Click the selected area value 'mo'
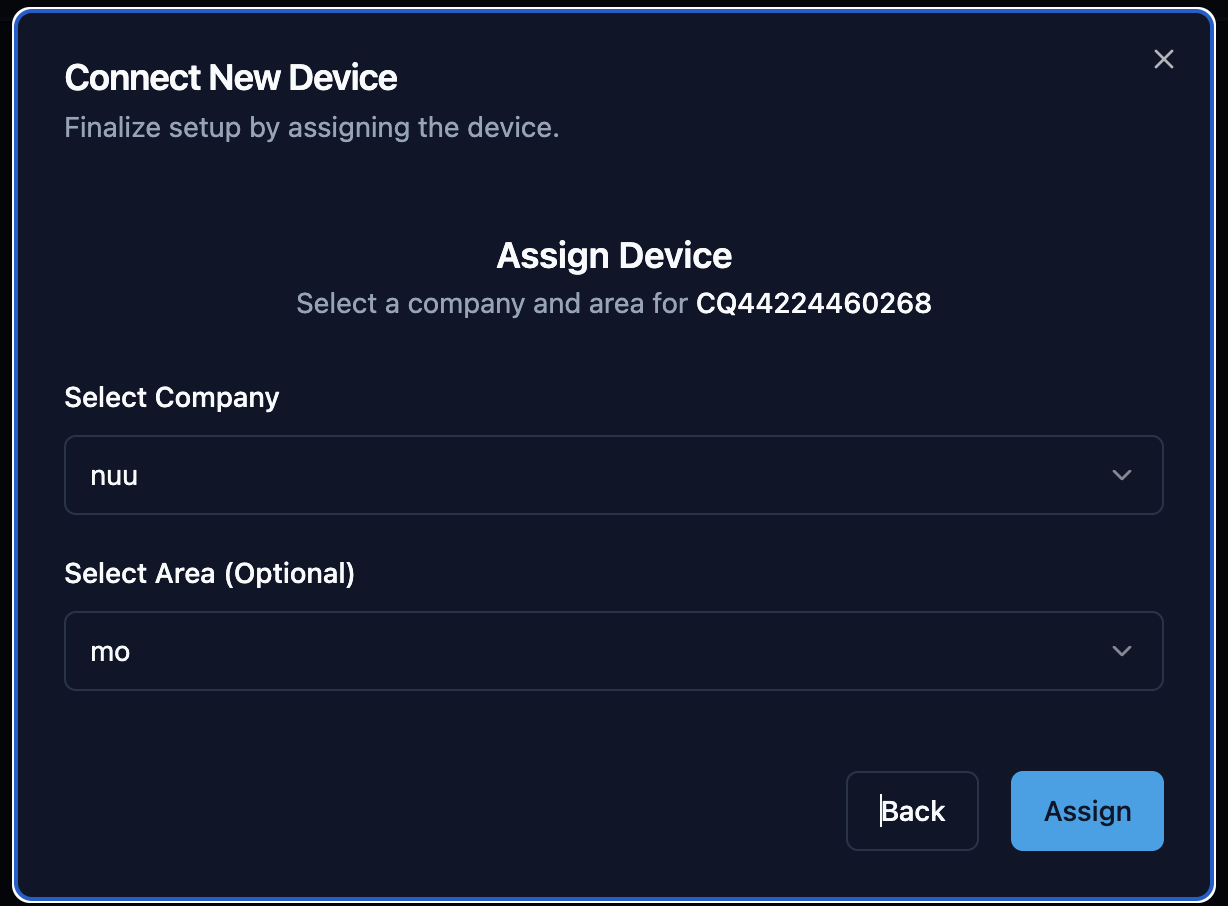The height and width of the screenshot is (906, 1228). pos(110,652)
